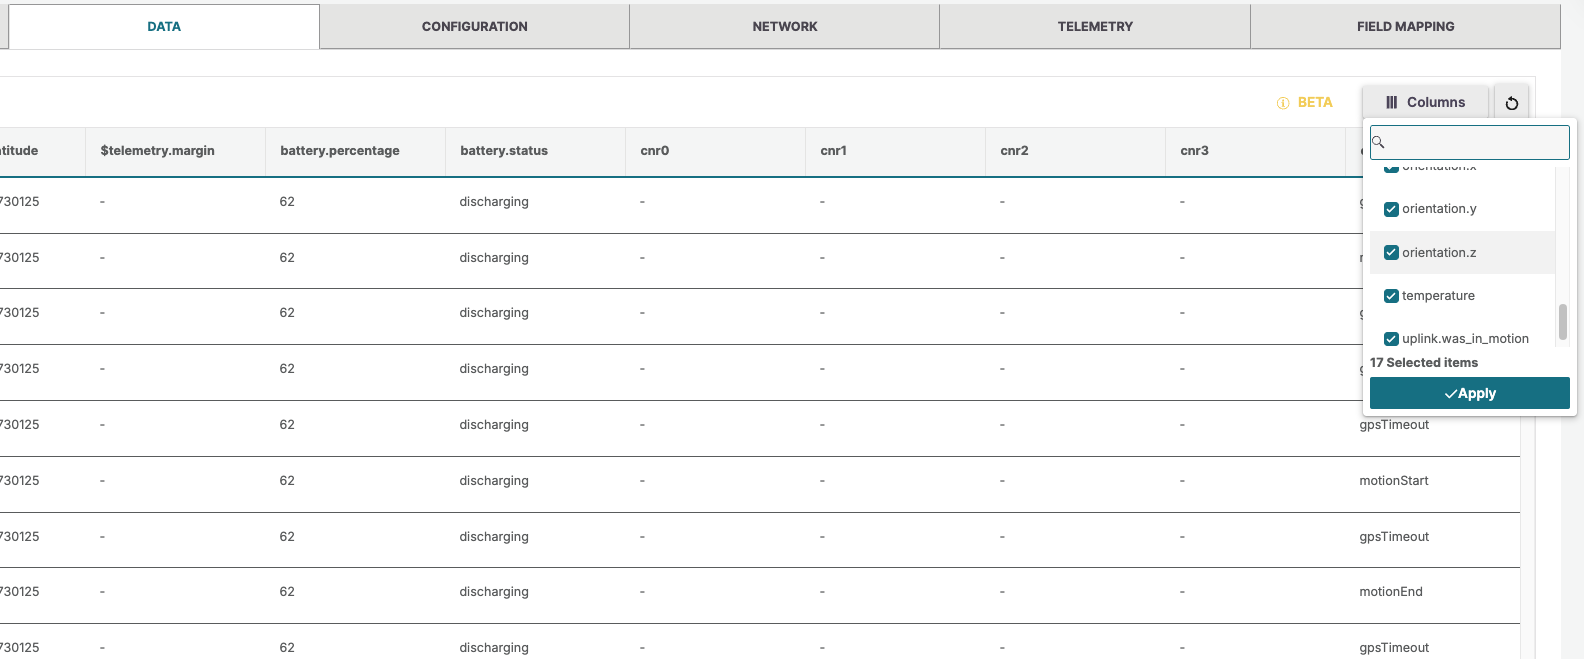Image resolution: width=1584 pixels, height=659 pixels.
Task: Click the battery.percentage column header
Action: 340,151
